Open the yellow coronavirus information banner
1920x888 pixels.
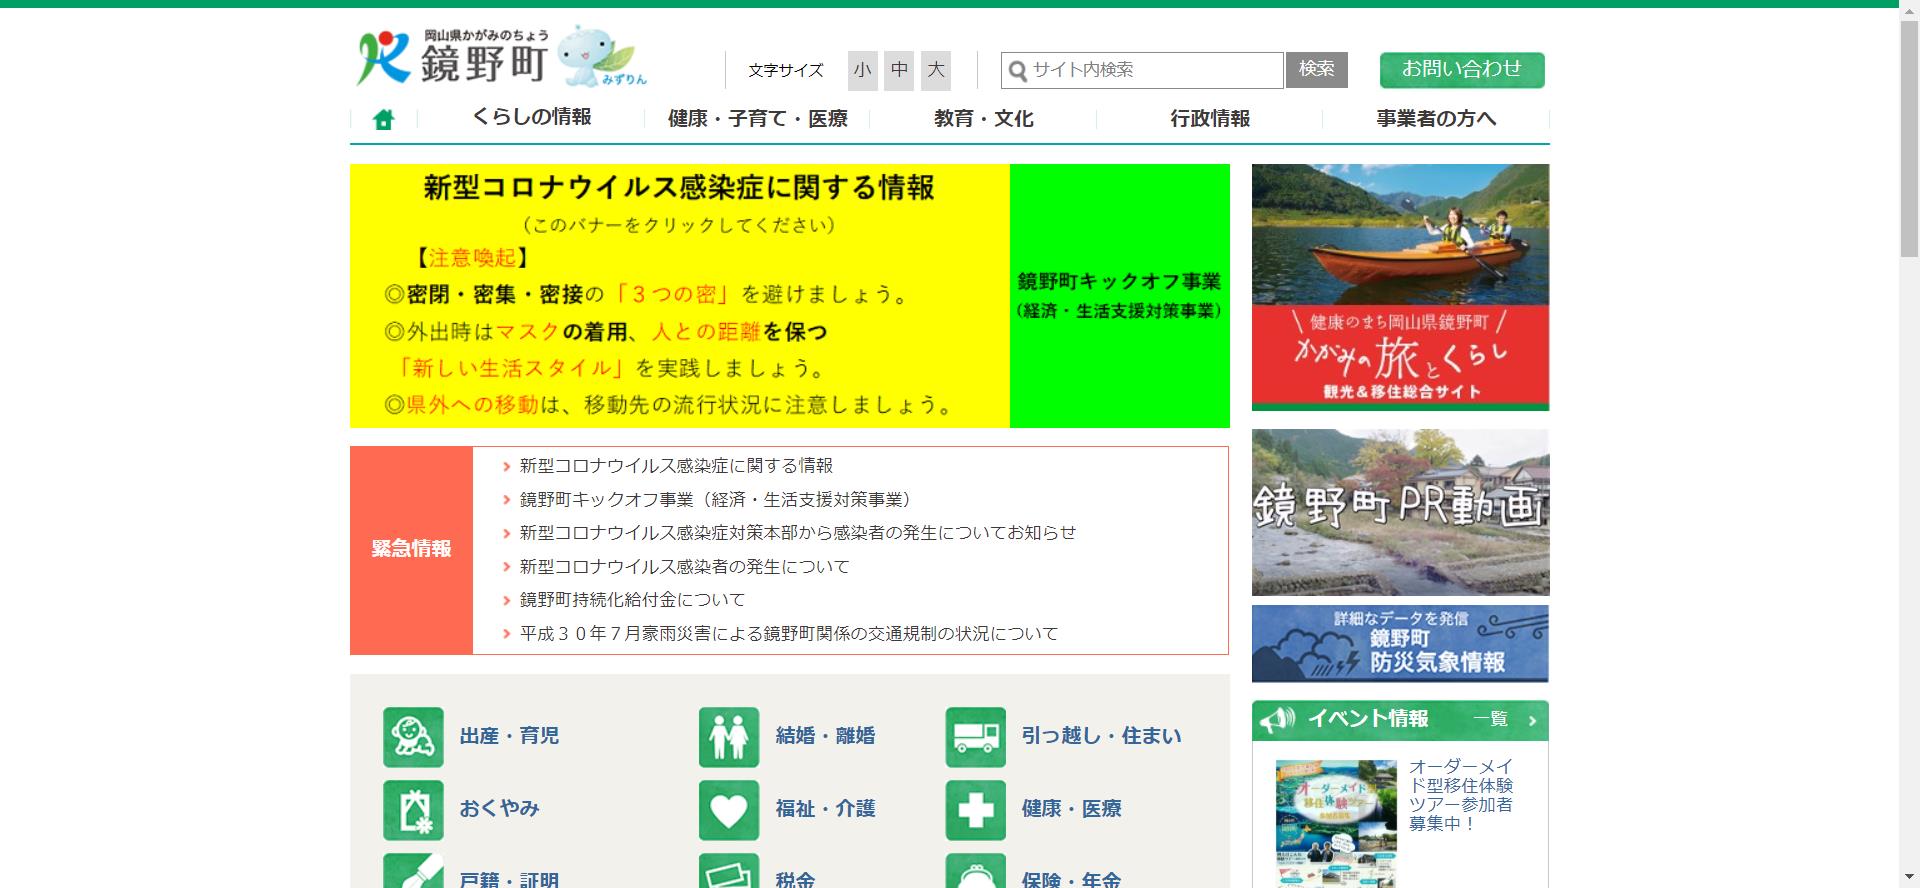click(x=680, y=296)
